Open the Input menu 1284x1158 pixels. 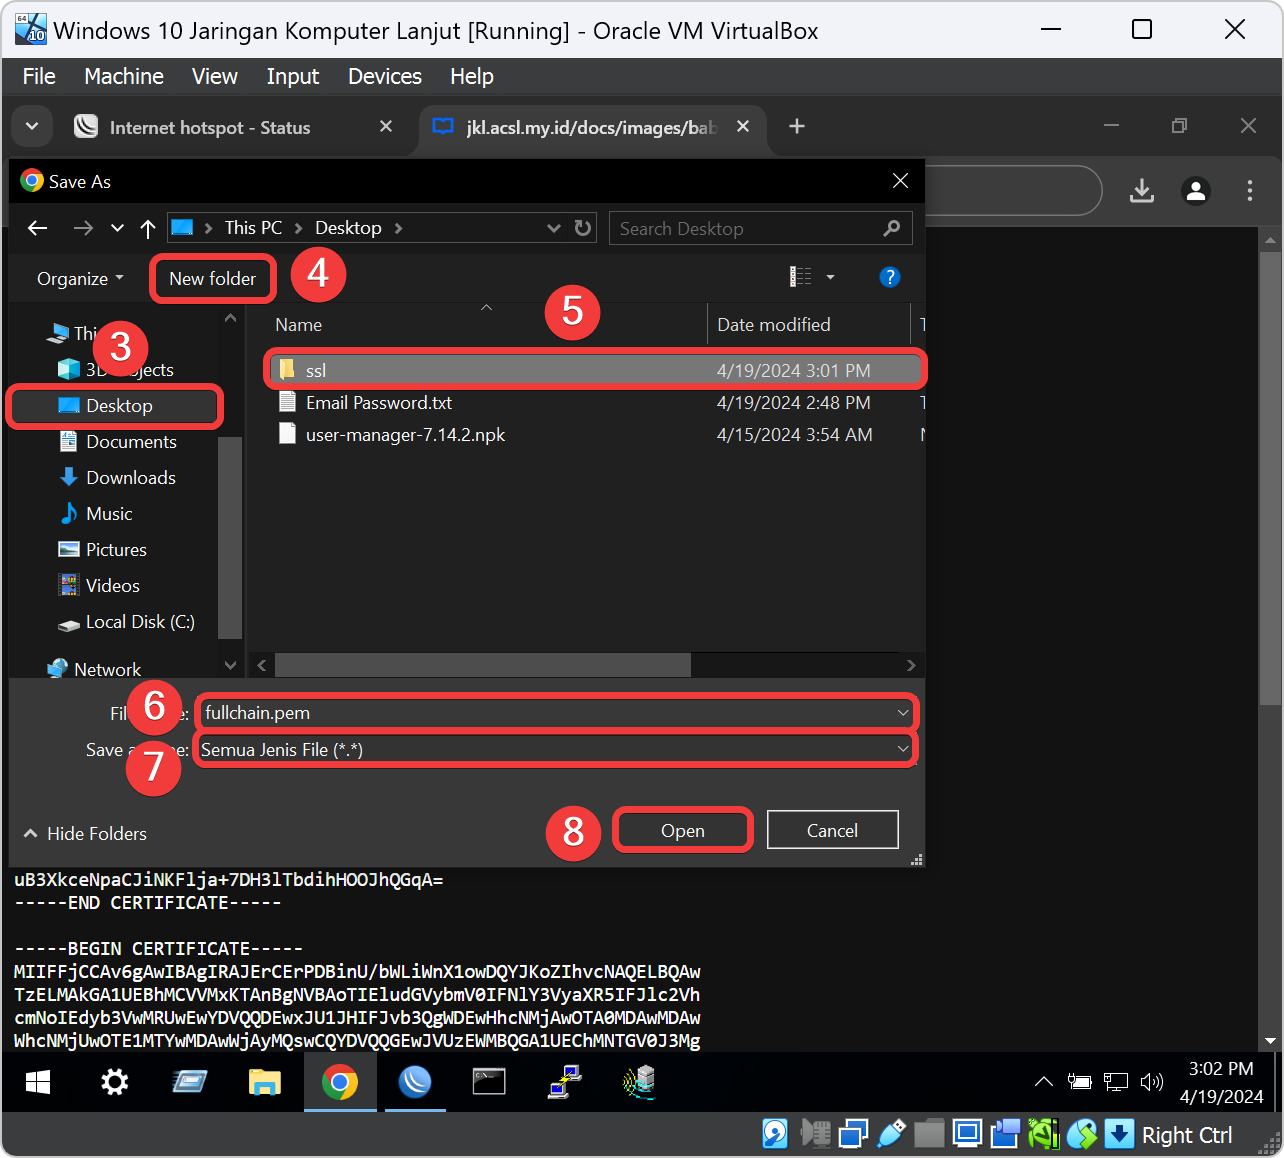coord(293,76)
